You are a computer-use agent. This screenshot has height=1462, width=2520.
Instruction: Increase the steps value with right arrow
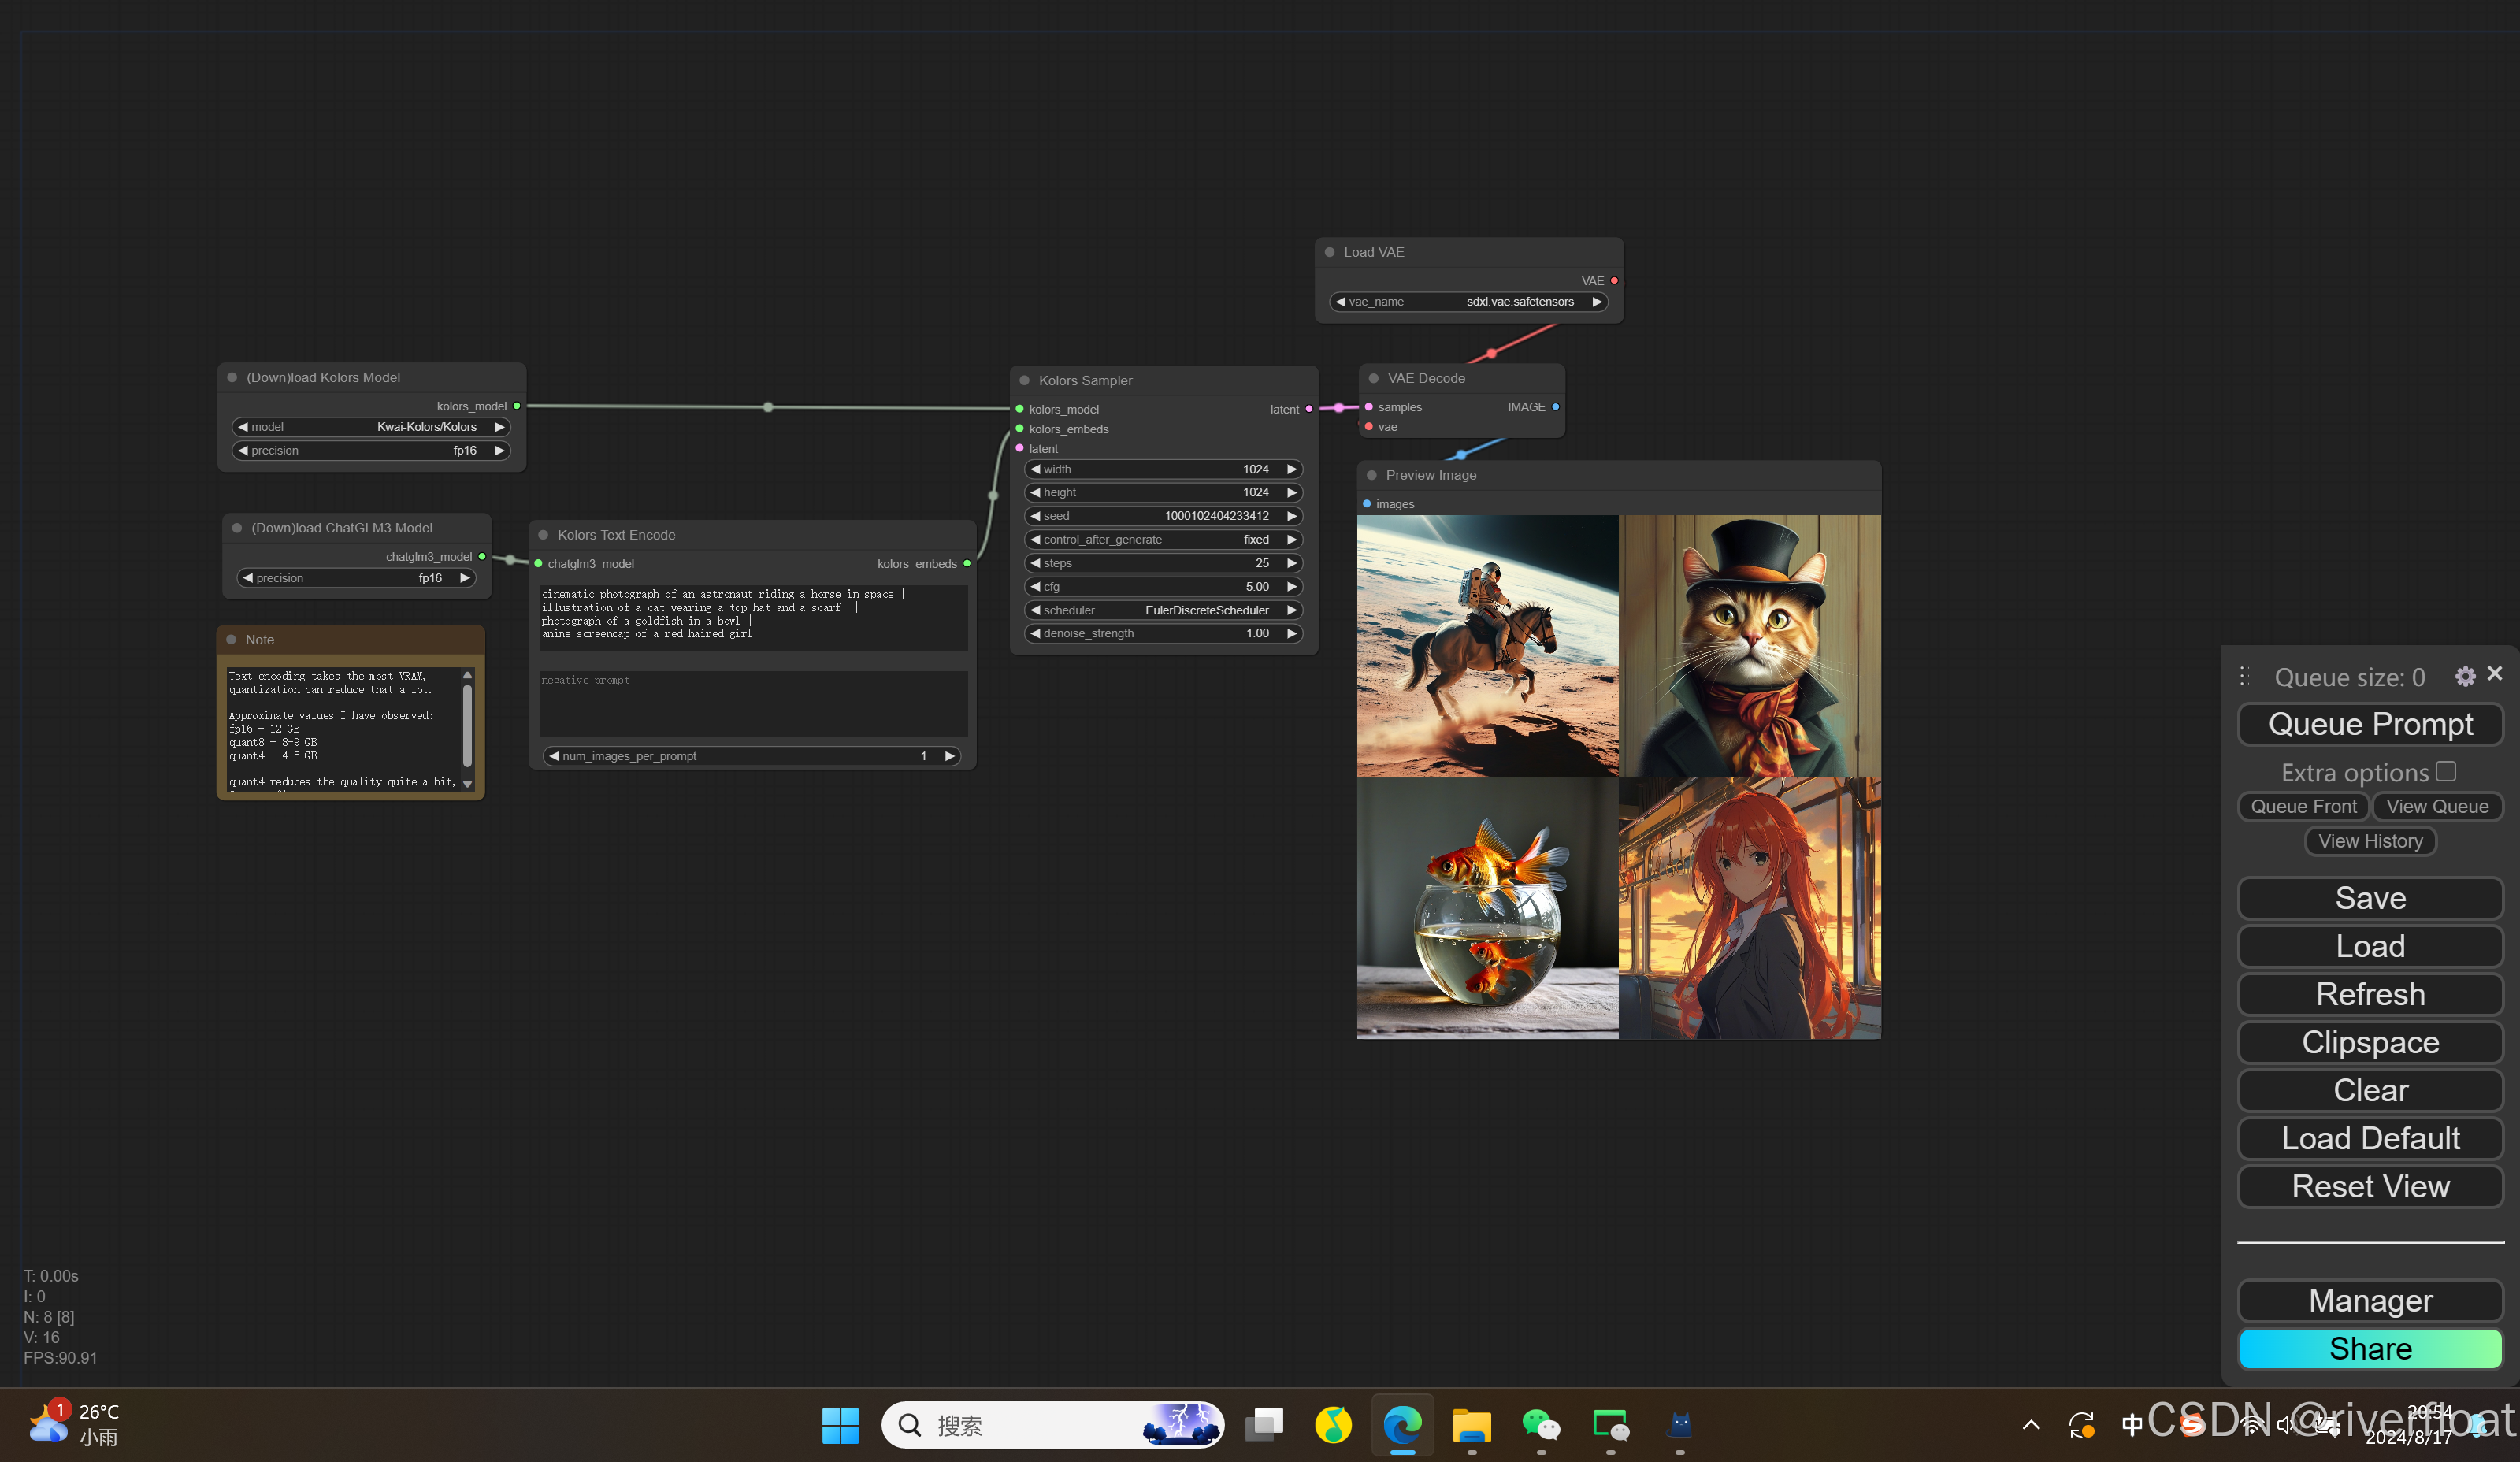[1291, 563]
